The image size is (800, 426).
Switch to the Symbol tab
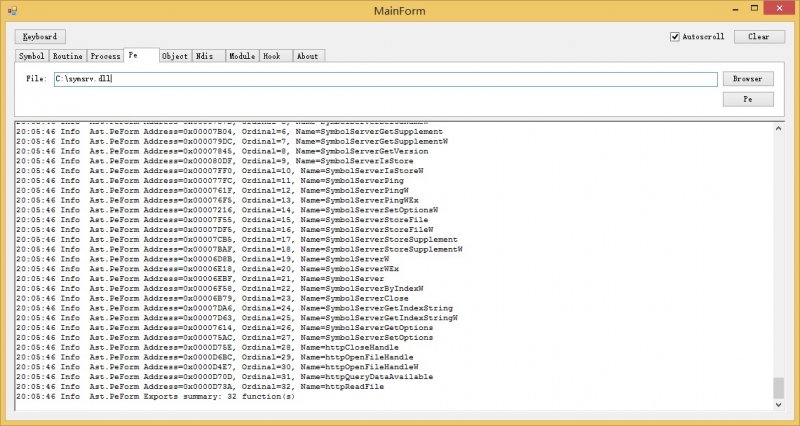[32, 56]
